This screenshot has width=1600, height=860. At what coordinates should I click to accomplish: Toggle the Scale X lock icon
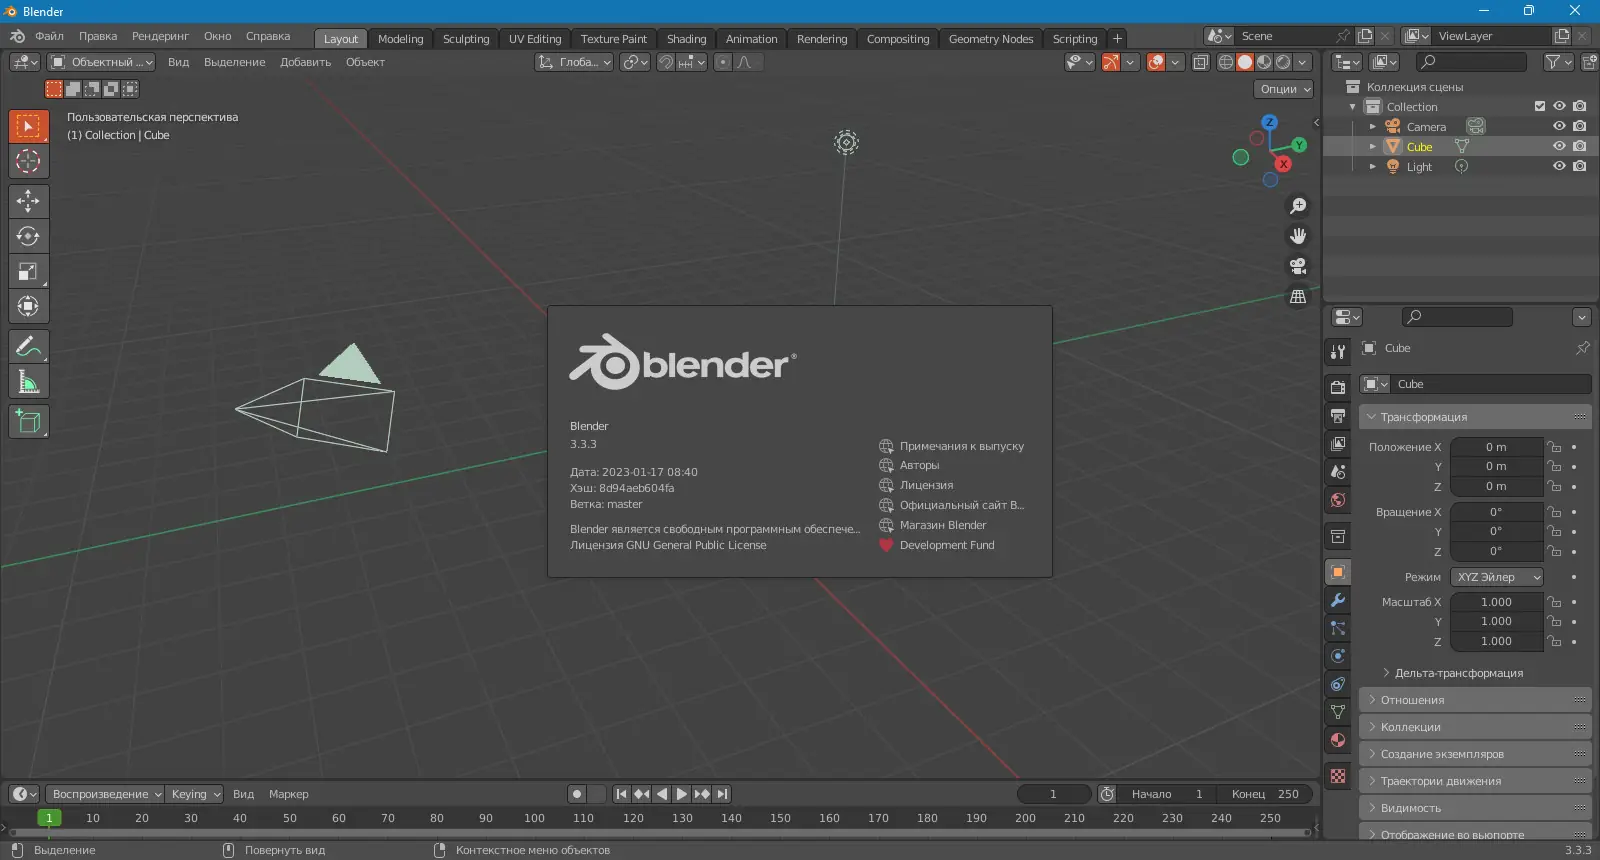tap(1554, 602)
